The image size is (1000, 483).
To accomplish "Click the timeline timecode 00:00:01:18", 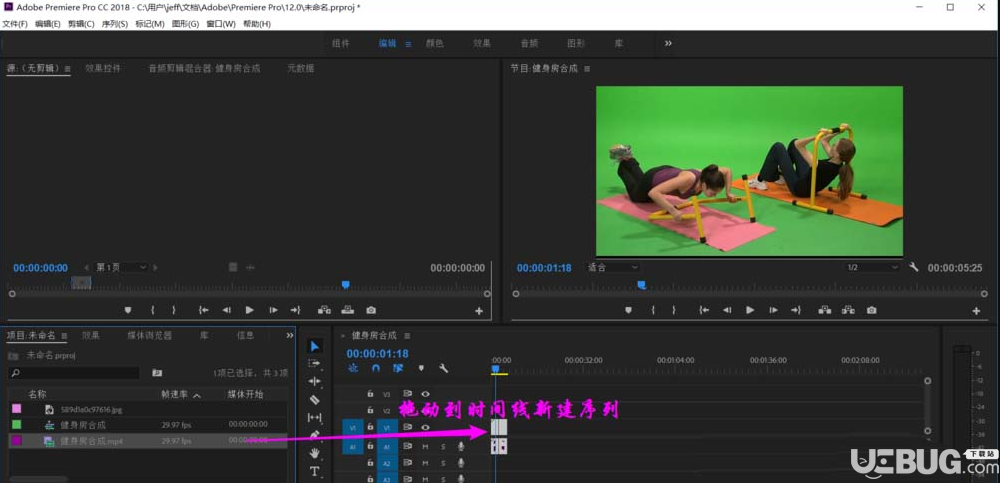I will (x=378, y=353).
